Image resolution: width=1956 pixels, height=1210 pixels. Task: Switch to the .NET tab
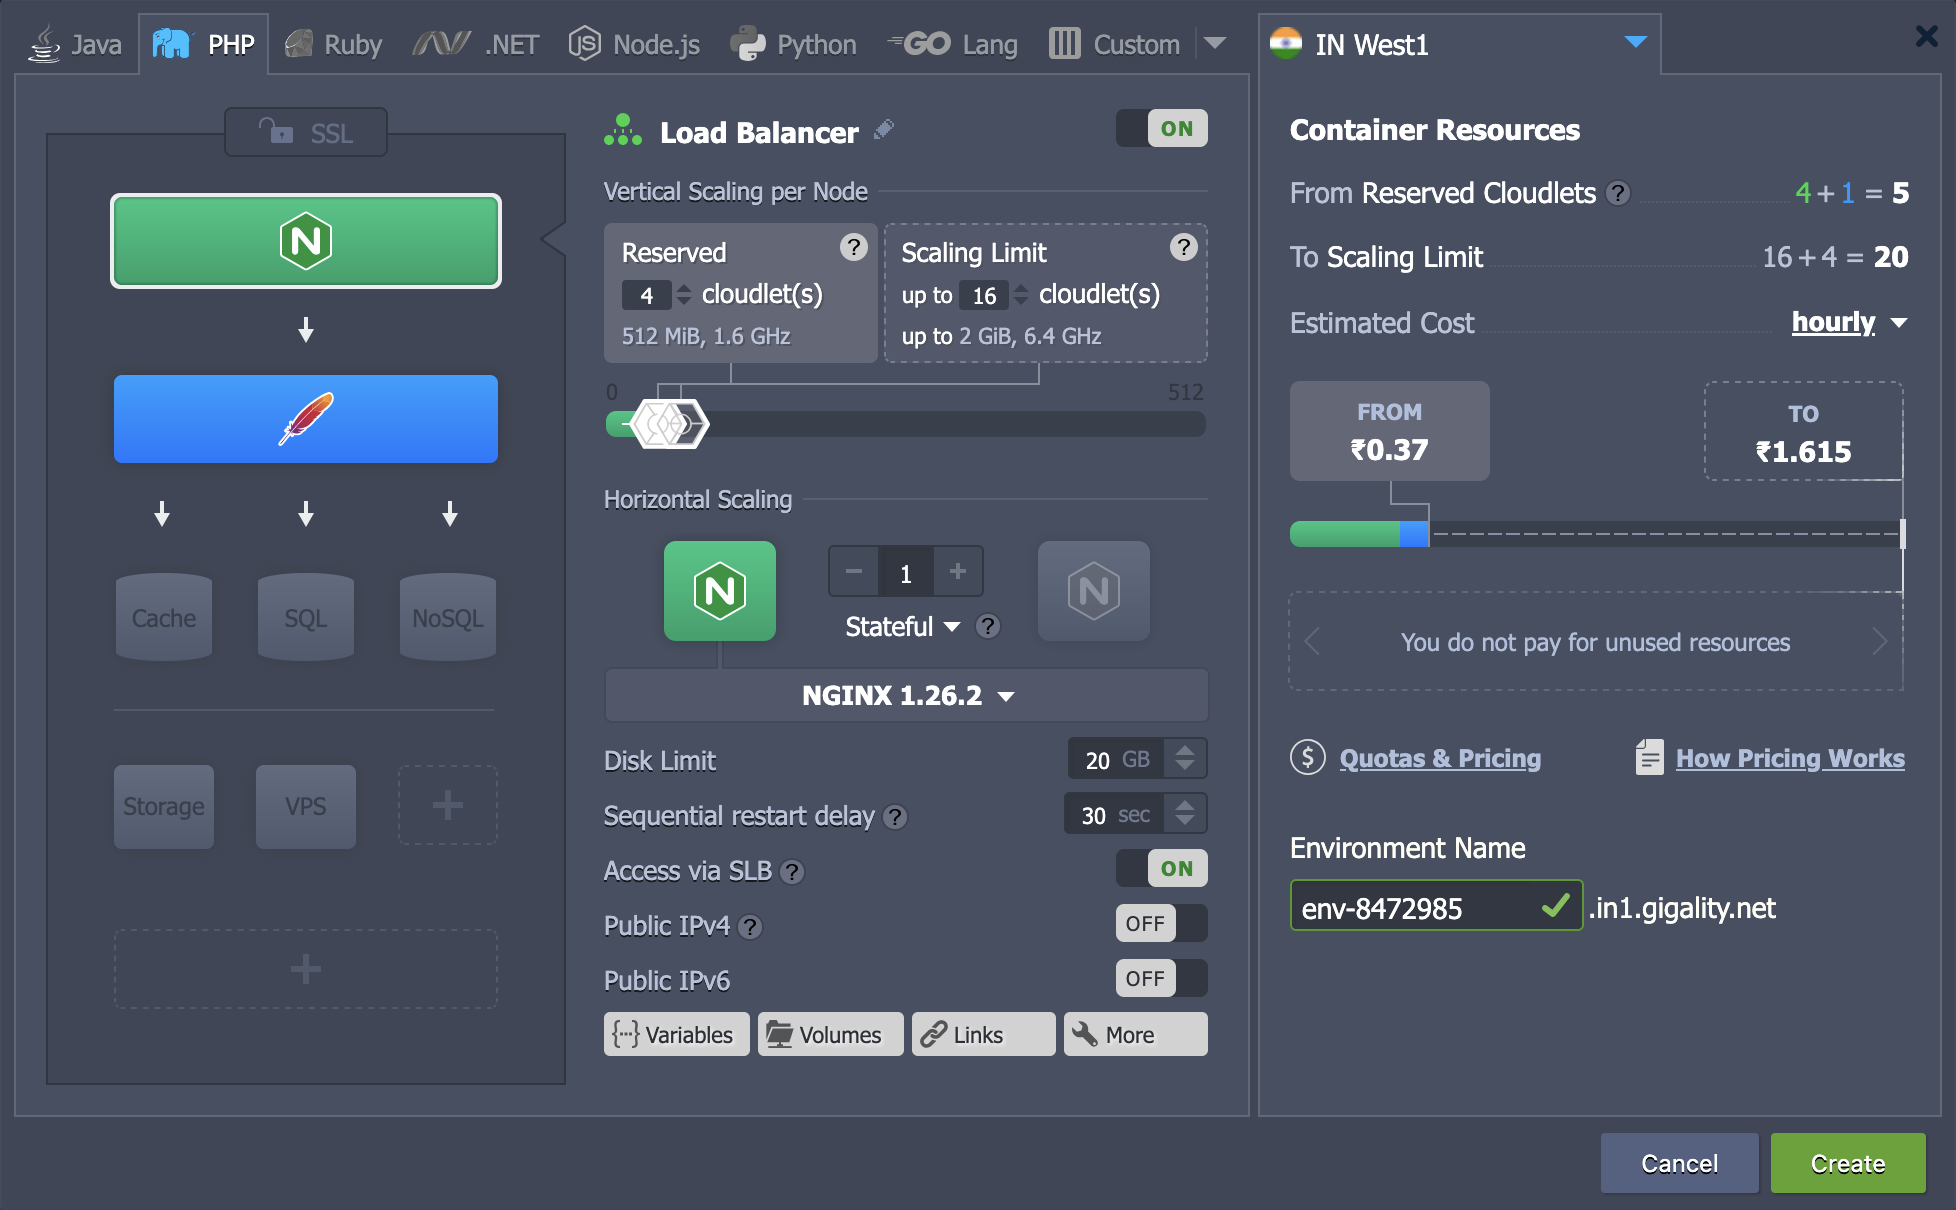pyautogui.click(x=476, y=44)
